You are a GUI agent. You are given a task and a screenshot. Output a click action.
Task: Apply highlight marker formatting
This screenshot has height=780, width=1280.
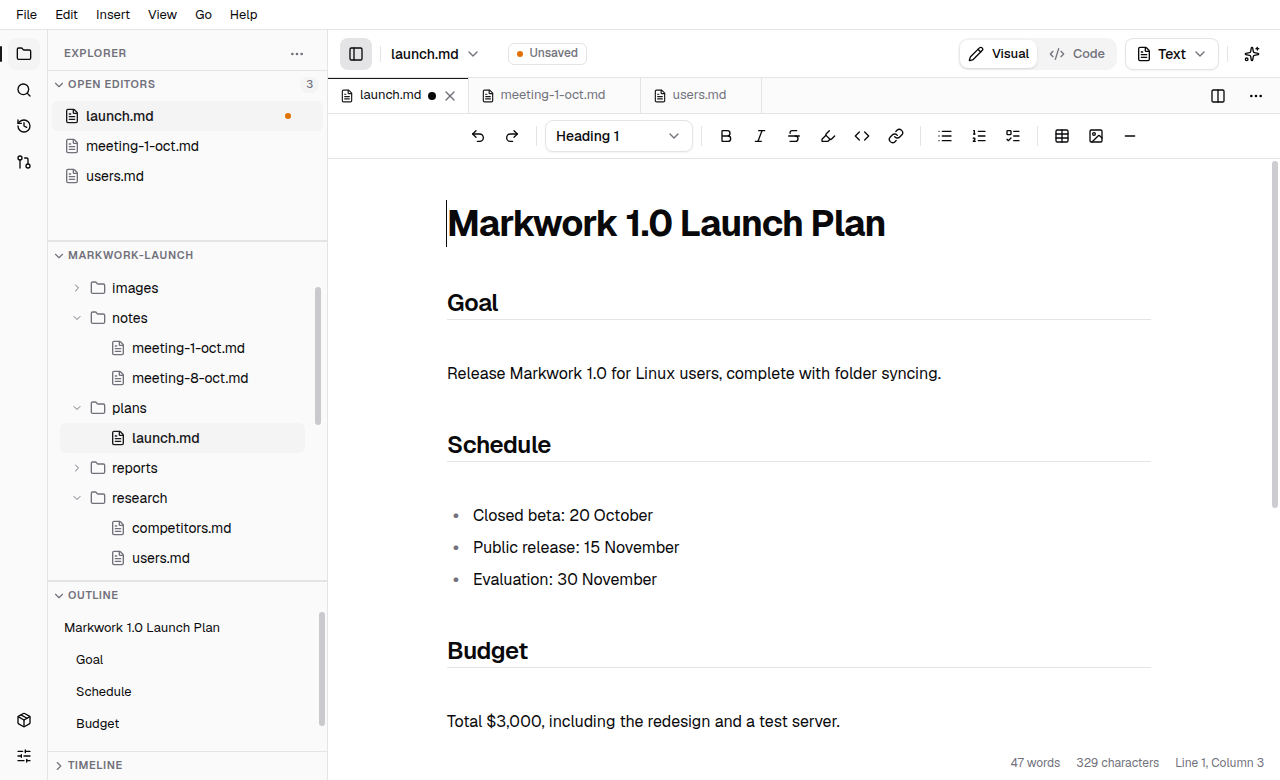point(828,136)
